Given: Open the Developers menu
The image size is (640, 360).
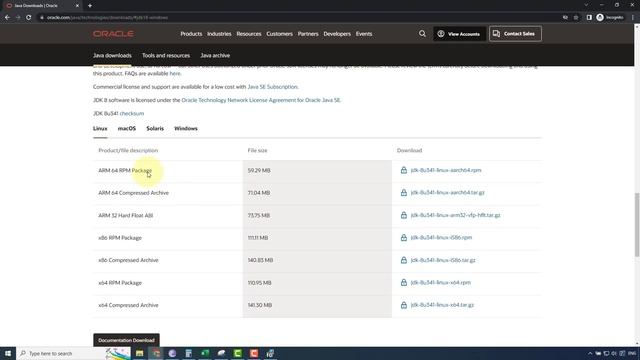Looking at the screenshot, I should point(337,34).
